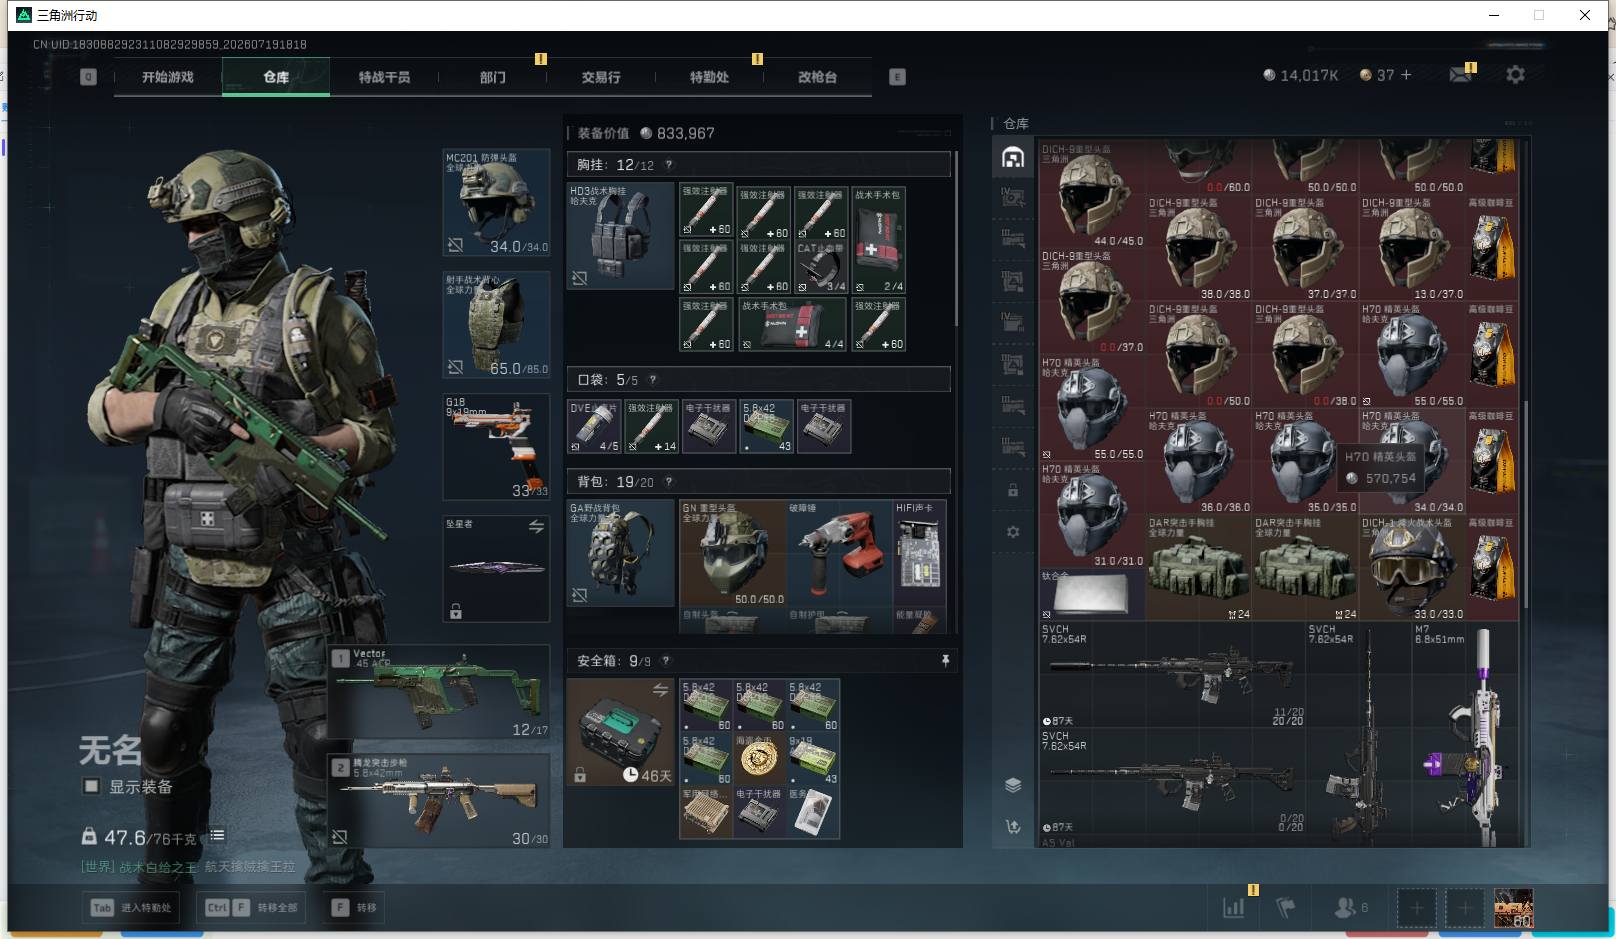Select the HIFI声卡 item
This screenshot has height=939, width=1616.
tap(920, 553)
